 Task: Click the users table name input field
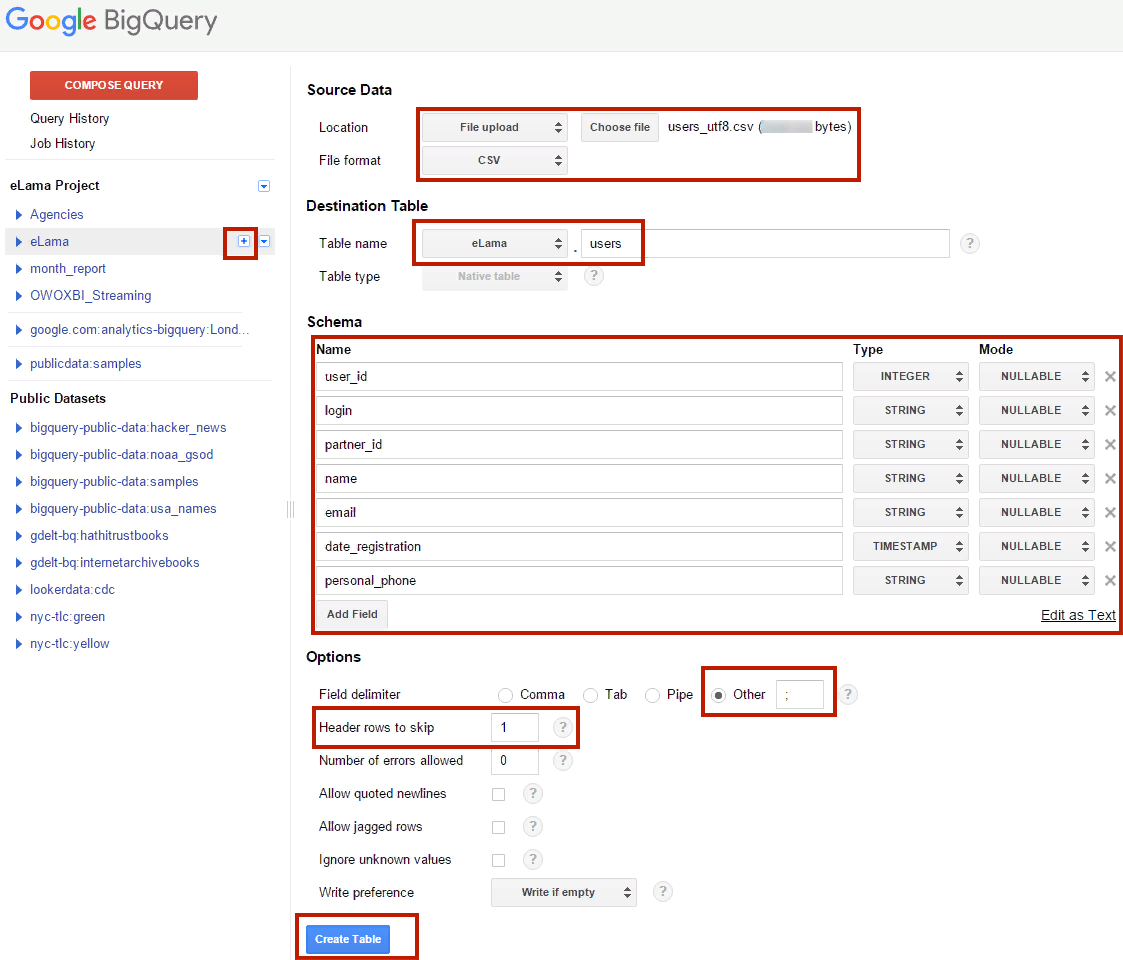tap(765, 244)
